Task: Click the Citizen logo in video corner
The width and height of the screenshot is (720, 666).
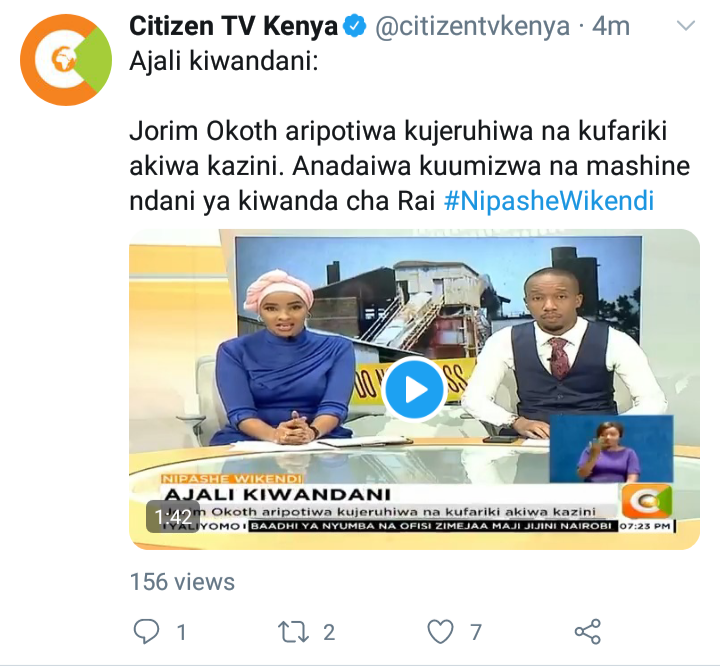Action: pyautogui.click(x=647, y=501)
